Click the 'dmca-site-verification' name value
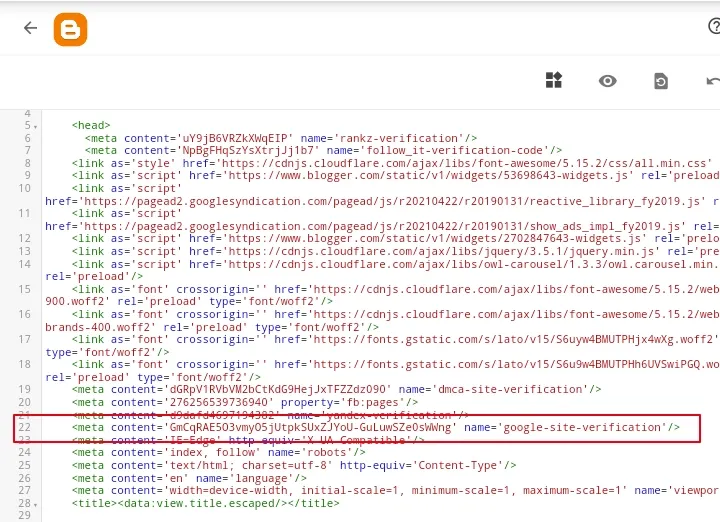This screenshot has width=720, height=522. pyautogui.click(x=510, y=389)
